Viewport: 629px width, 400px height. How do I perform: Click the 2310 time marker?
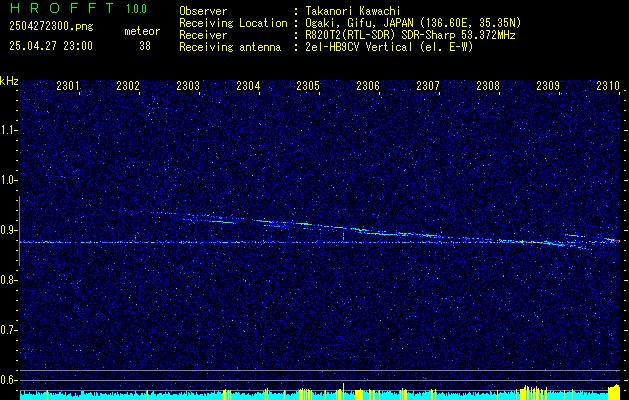(608, 85)
